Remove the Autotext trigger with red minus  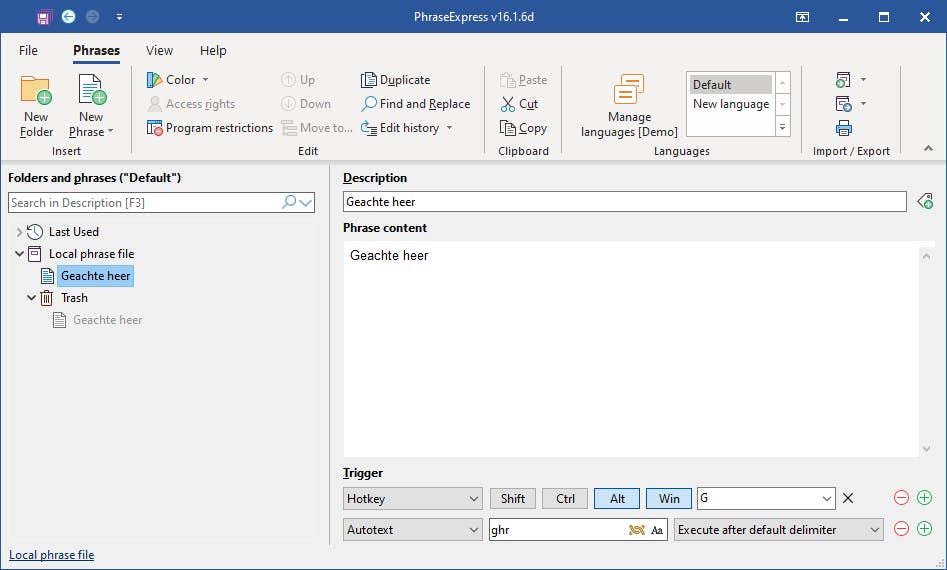(x=901, y=530)
